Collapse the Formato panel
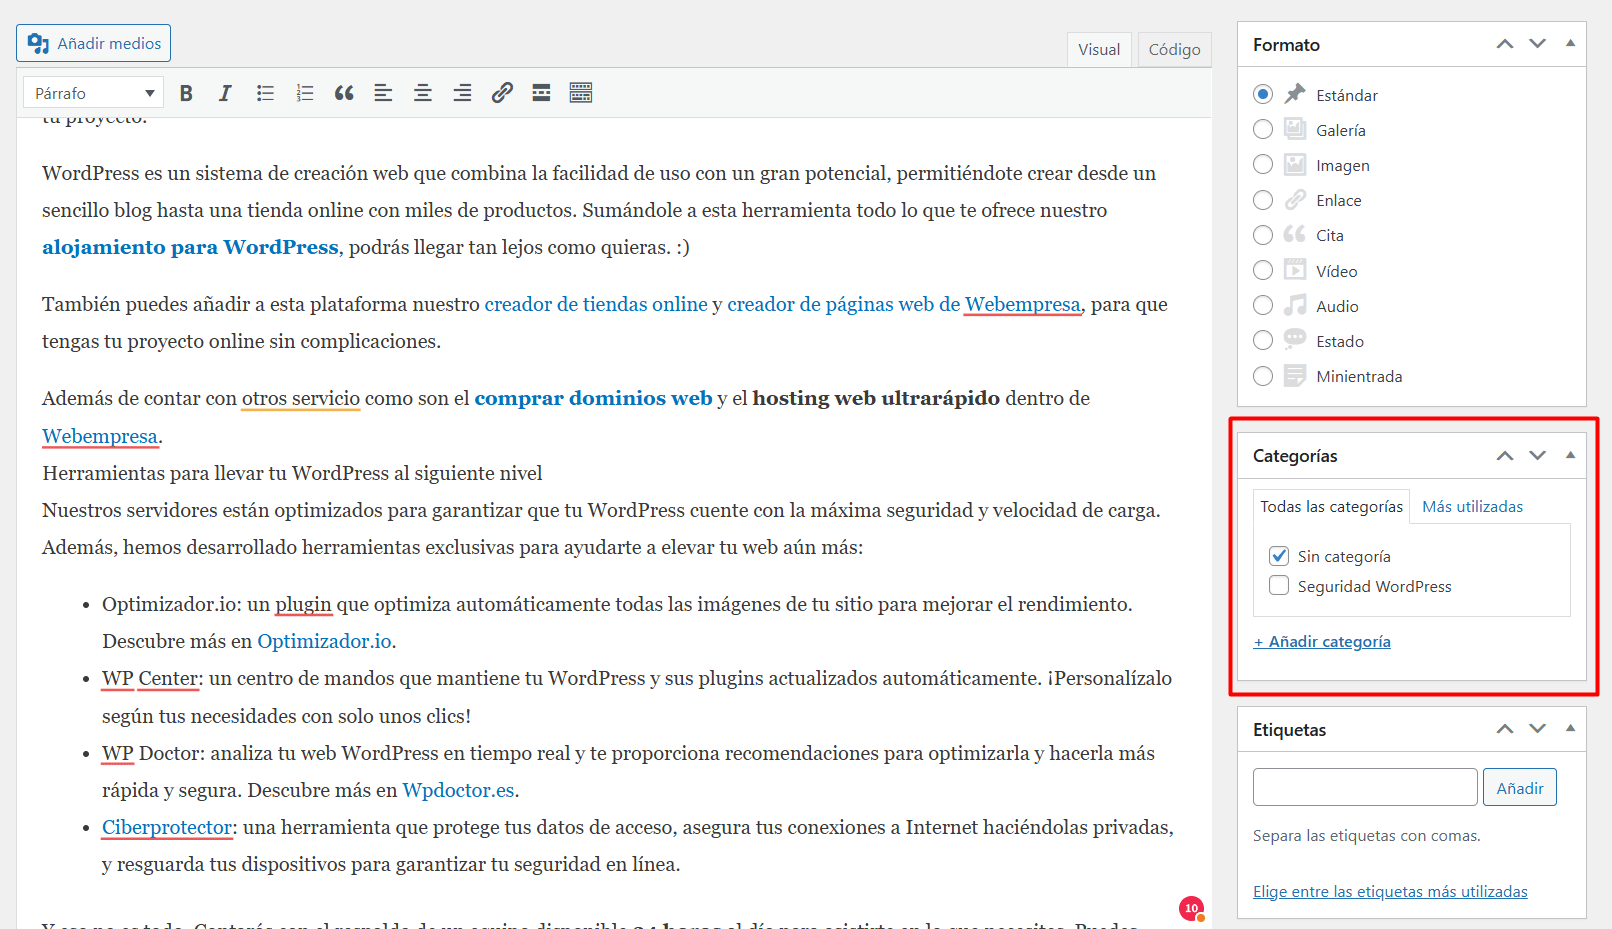The width and height of the screenshot is (1612, 929). (1570, 44)
